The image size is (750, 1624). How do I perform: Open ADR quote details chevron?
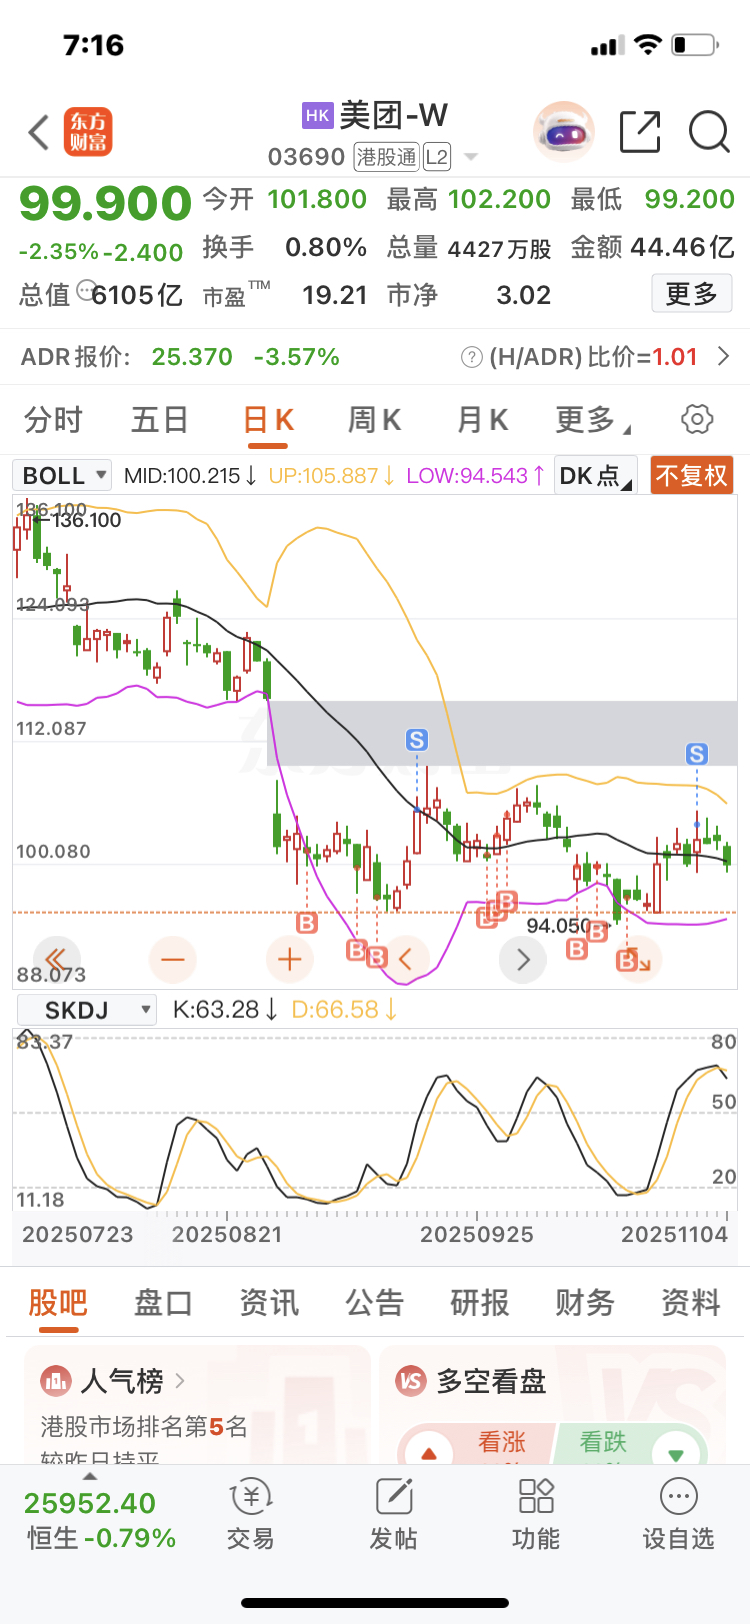[x=724, y=356]
